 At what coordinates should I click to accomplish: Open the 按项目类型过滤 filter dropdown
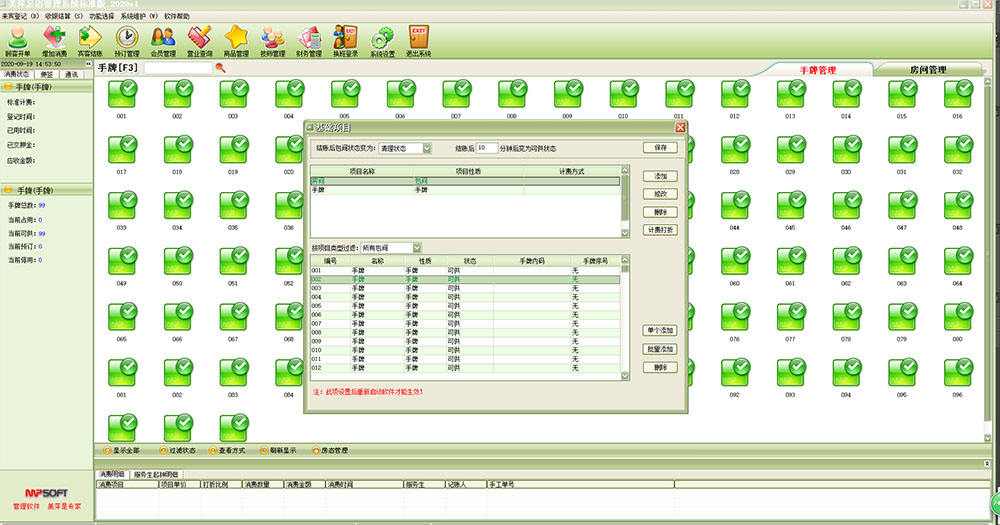coord(417,247)
